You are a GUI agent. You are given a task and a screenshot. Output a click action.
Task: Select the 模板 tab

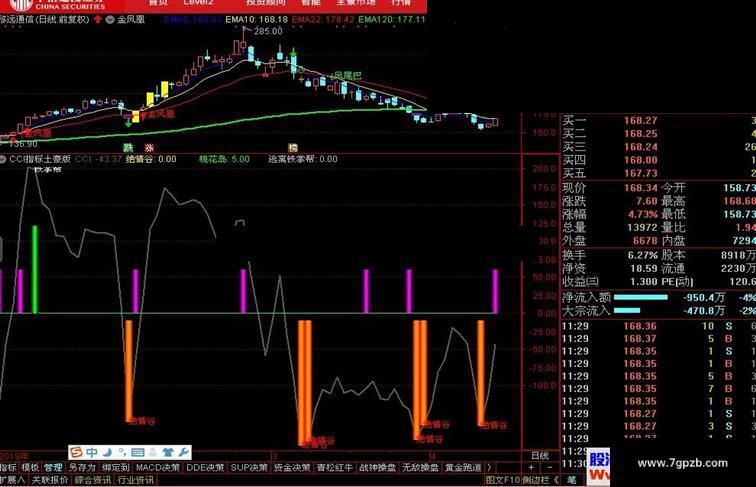click(x=30, y=467)
